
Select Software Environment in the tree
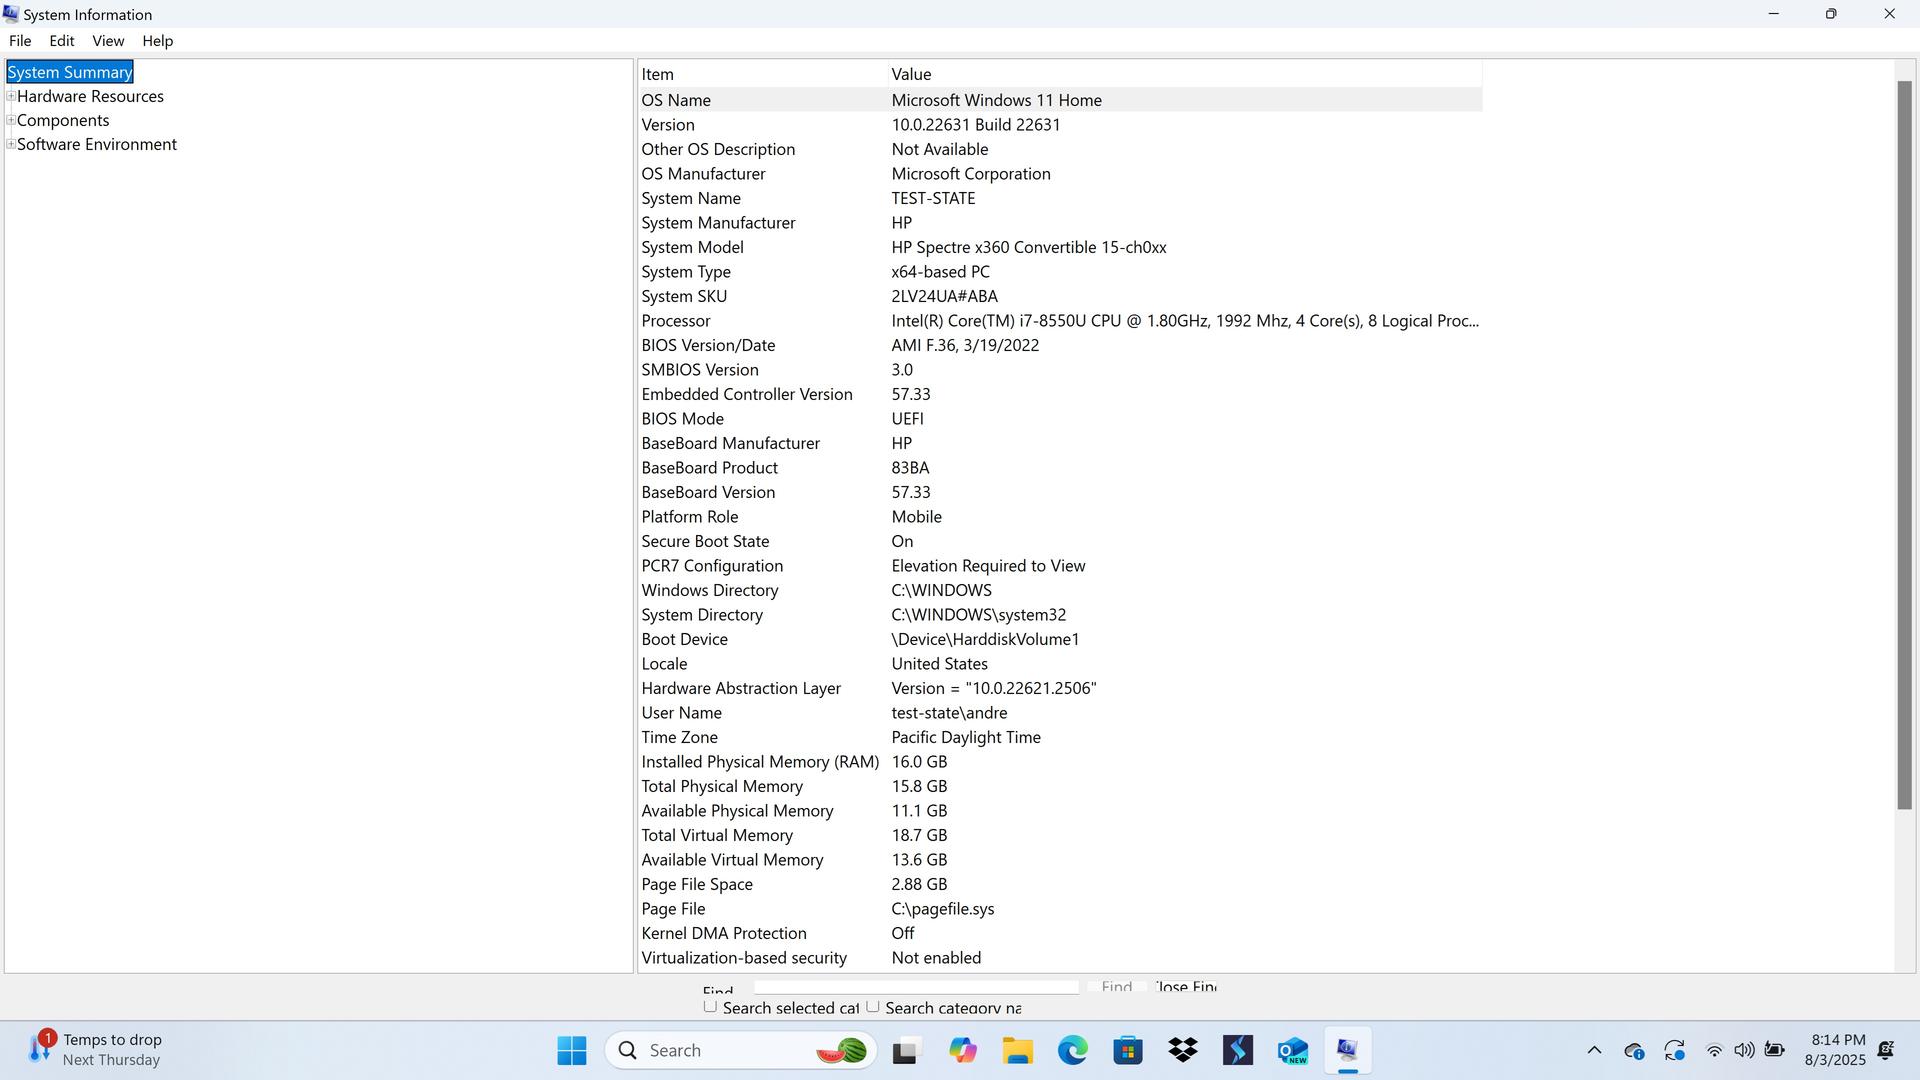97,144
